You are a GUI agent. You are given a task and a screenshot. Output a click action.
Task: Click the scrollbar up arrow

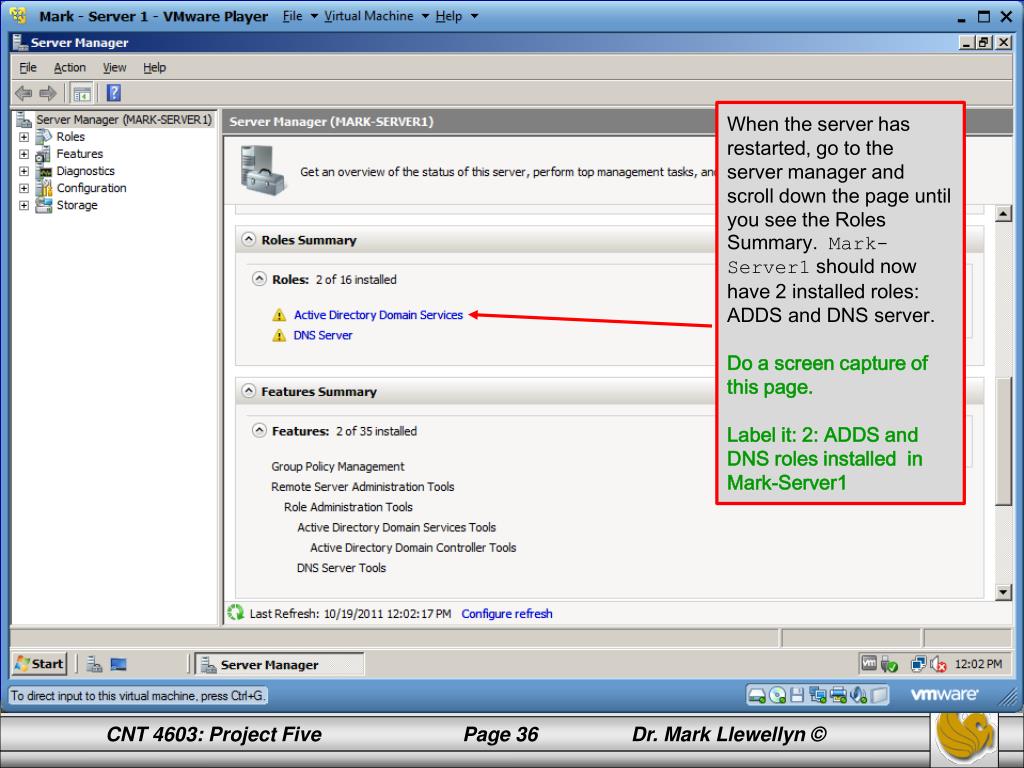point(1003,214)
